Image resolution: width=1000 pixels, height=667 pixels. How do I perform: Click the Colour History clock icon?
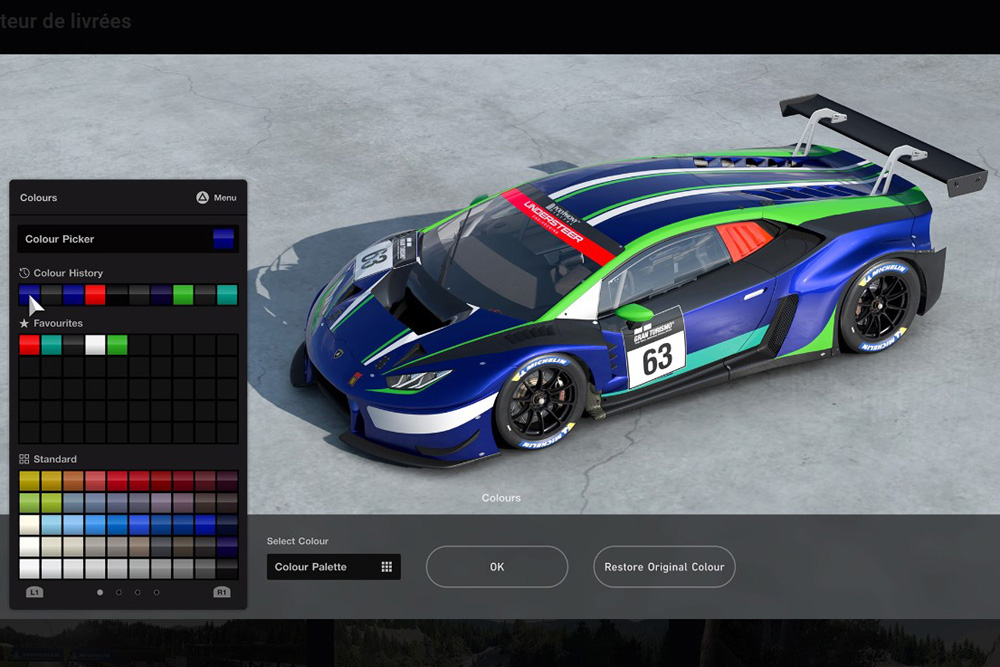click(24, 273)
